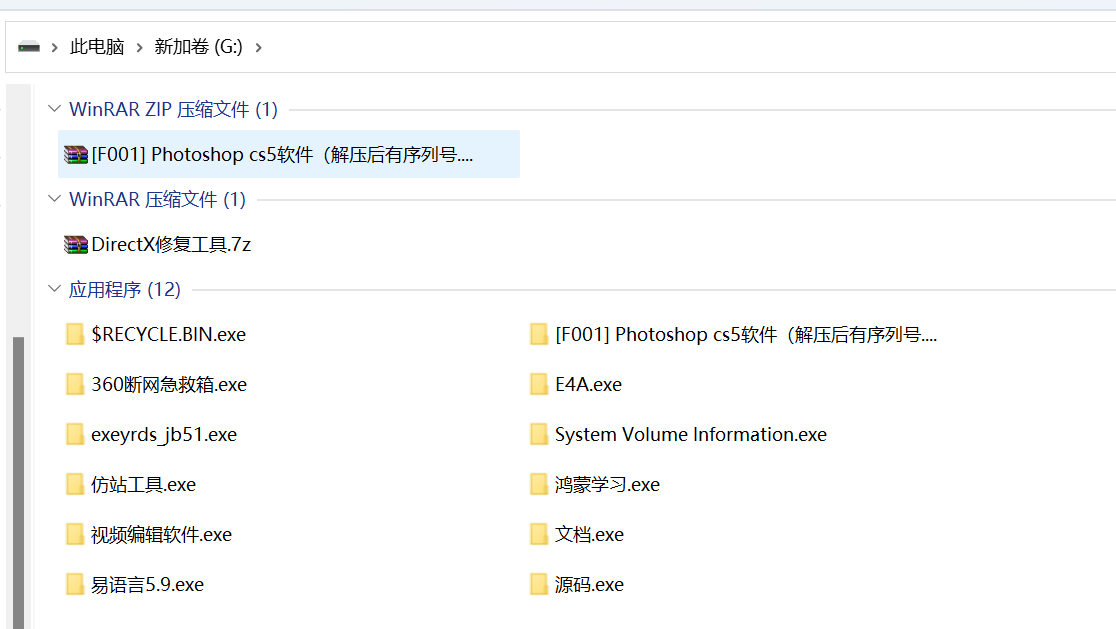Select the 源码.exe name

tap(590, 585)
